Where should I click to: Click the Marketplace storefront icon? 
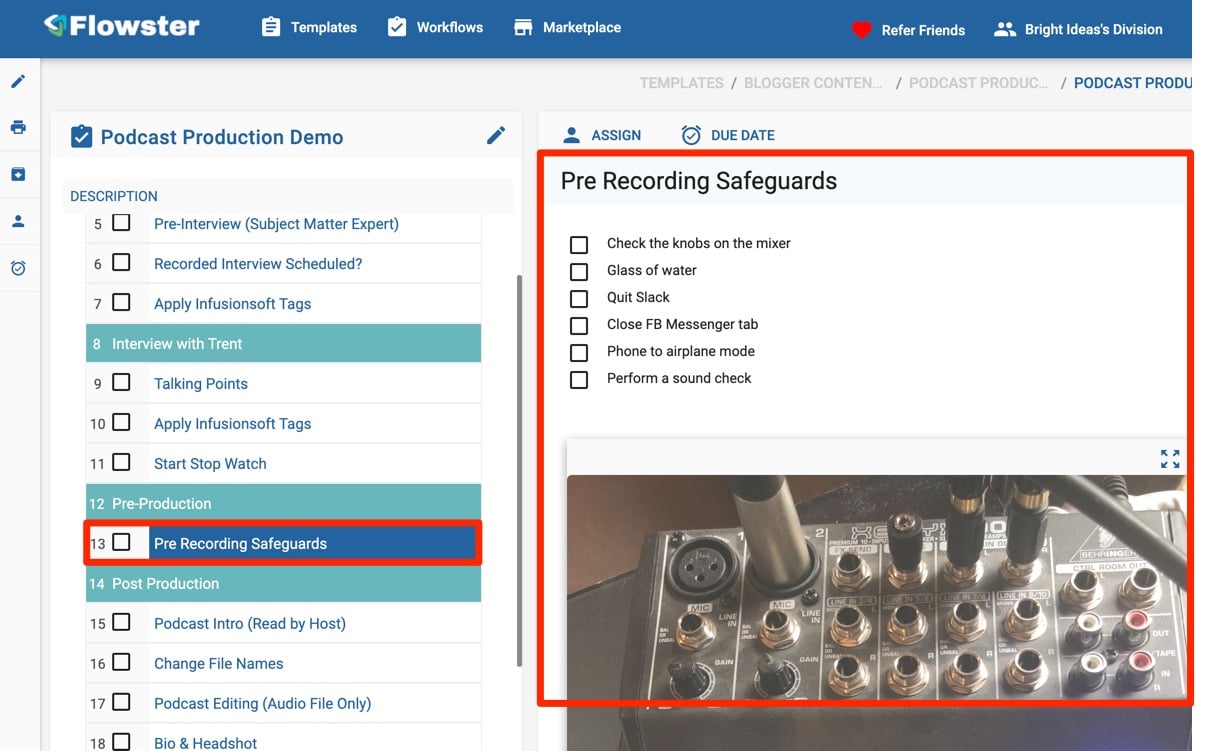(x=523, y=27)
